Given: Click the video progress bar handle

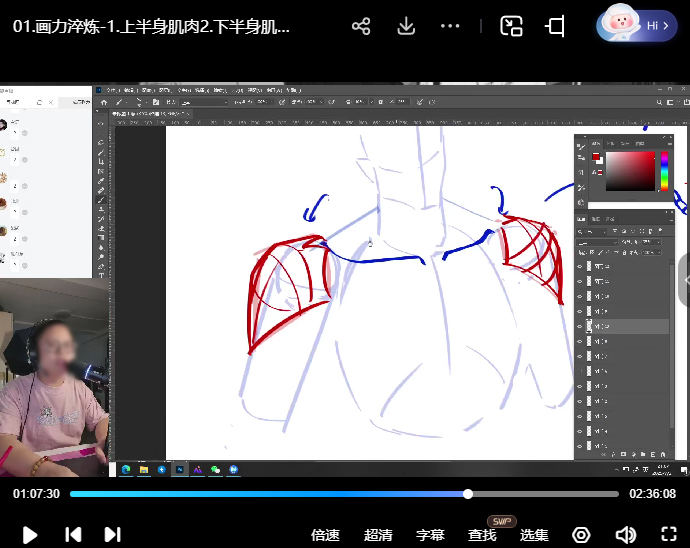Looking at the screenshot, I should 468,494.
